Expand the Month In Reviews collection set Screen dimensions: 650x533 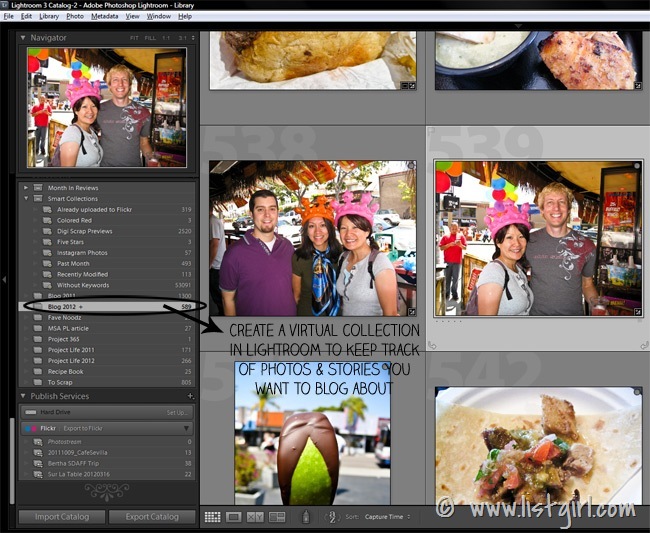point(25,188)
